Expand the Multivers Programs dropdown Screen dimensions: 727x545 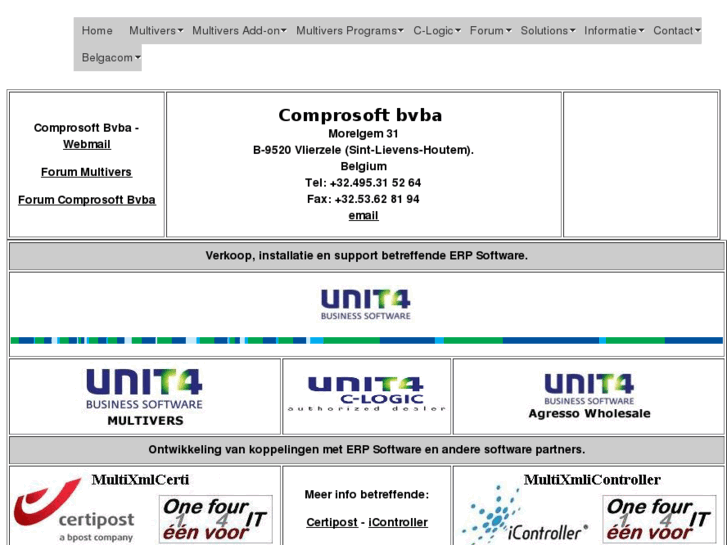tap(350, 31)
